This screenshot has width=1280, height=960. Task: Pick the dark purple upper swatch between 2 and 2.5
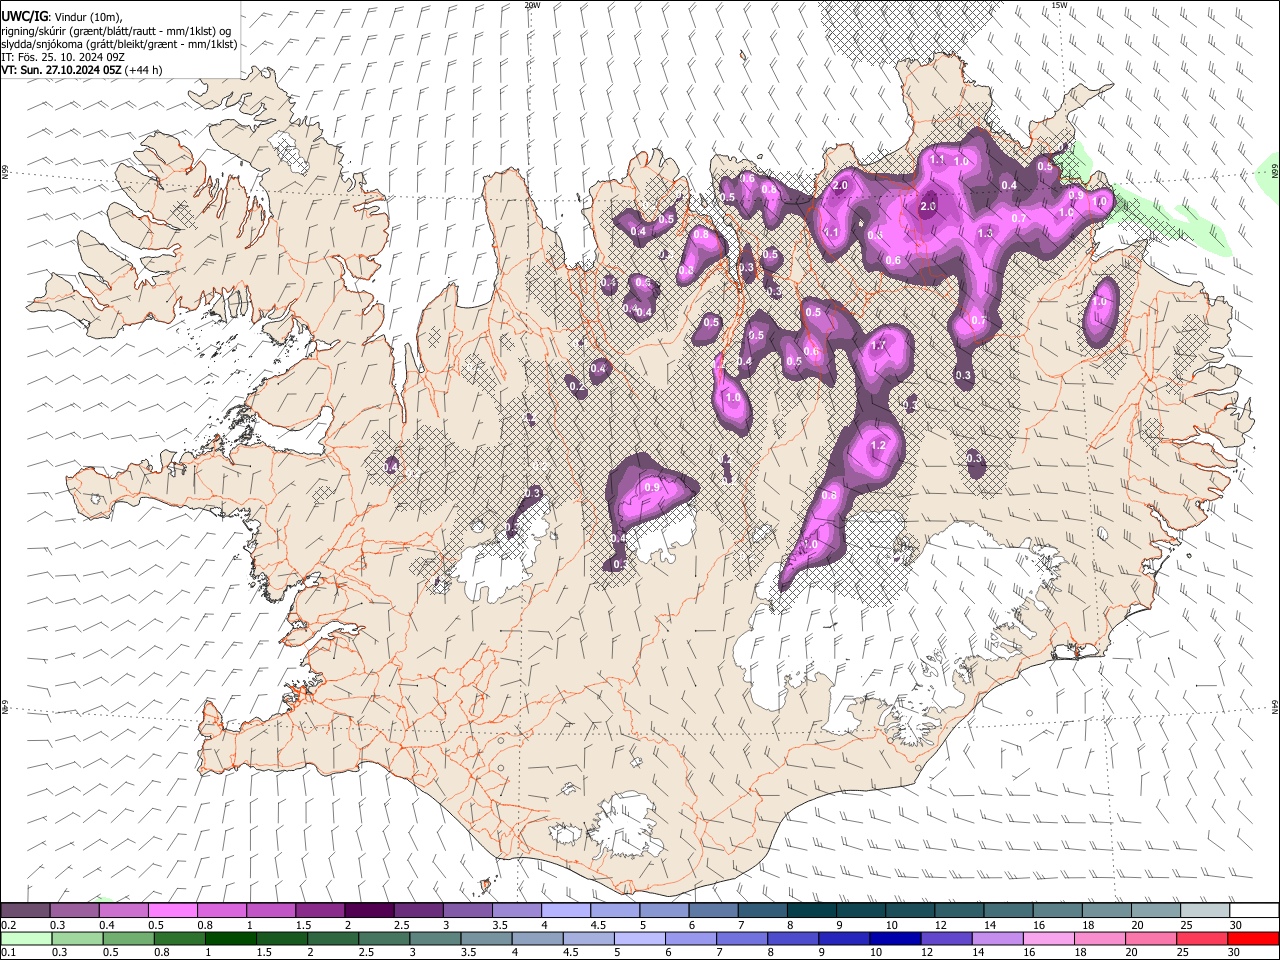point(369,911)
